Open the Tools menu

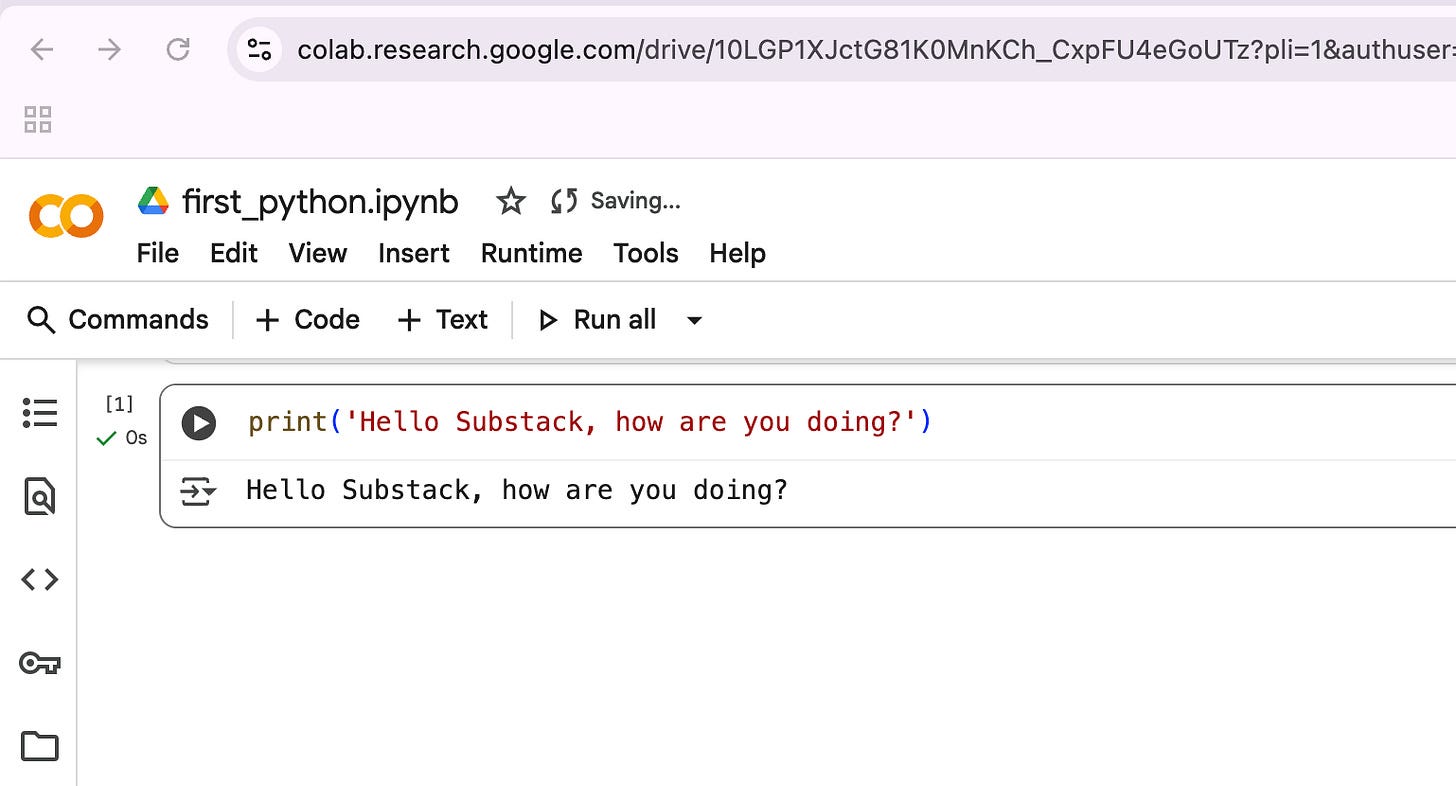click(646, 254)
